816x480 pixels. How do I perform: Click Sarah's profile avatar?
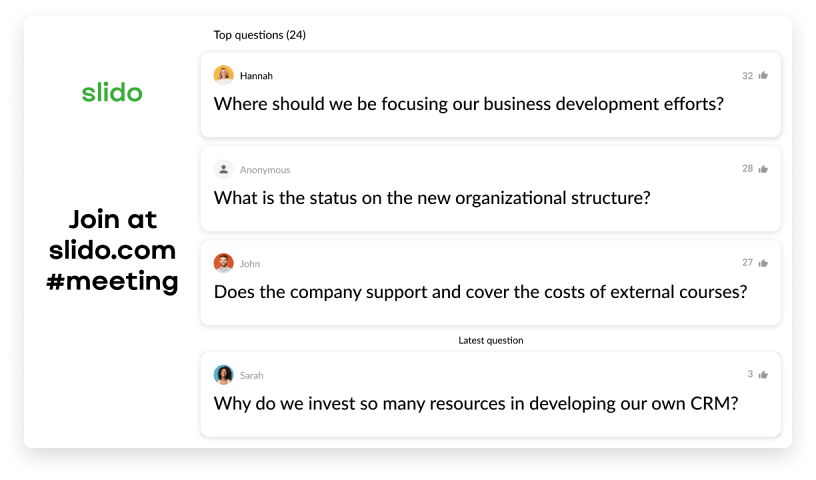224,375
